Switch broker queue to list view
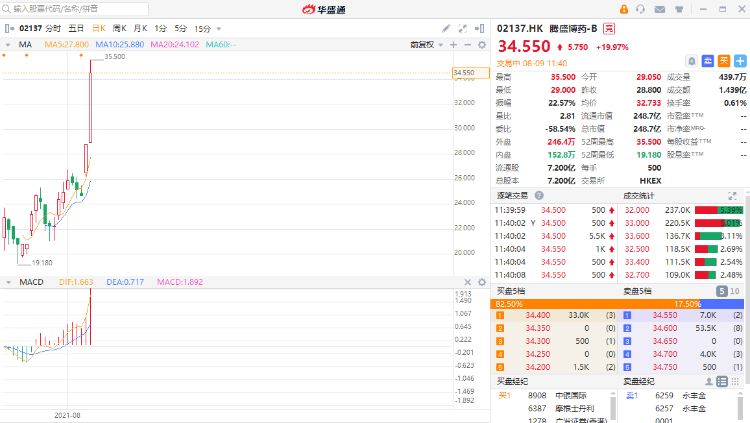 pos(722,381)
